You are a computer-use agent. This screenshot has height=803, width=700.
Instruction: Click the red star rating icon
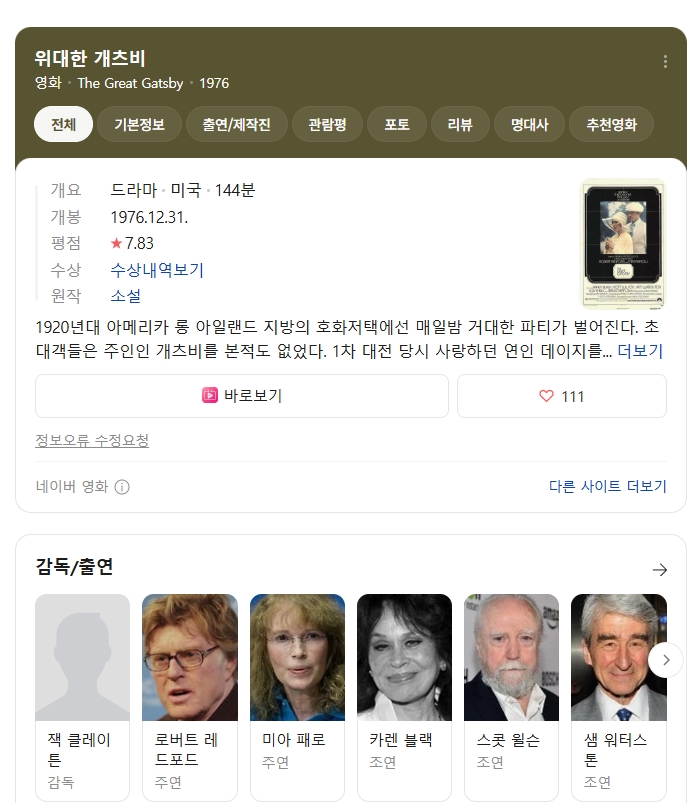(x=116, y=243)
